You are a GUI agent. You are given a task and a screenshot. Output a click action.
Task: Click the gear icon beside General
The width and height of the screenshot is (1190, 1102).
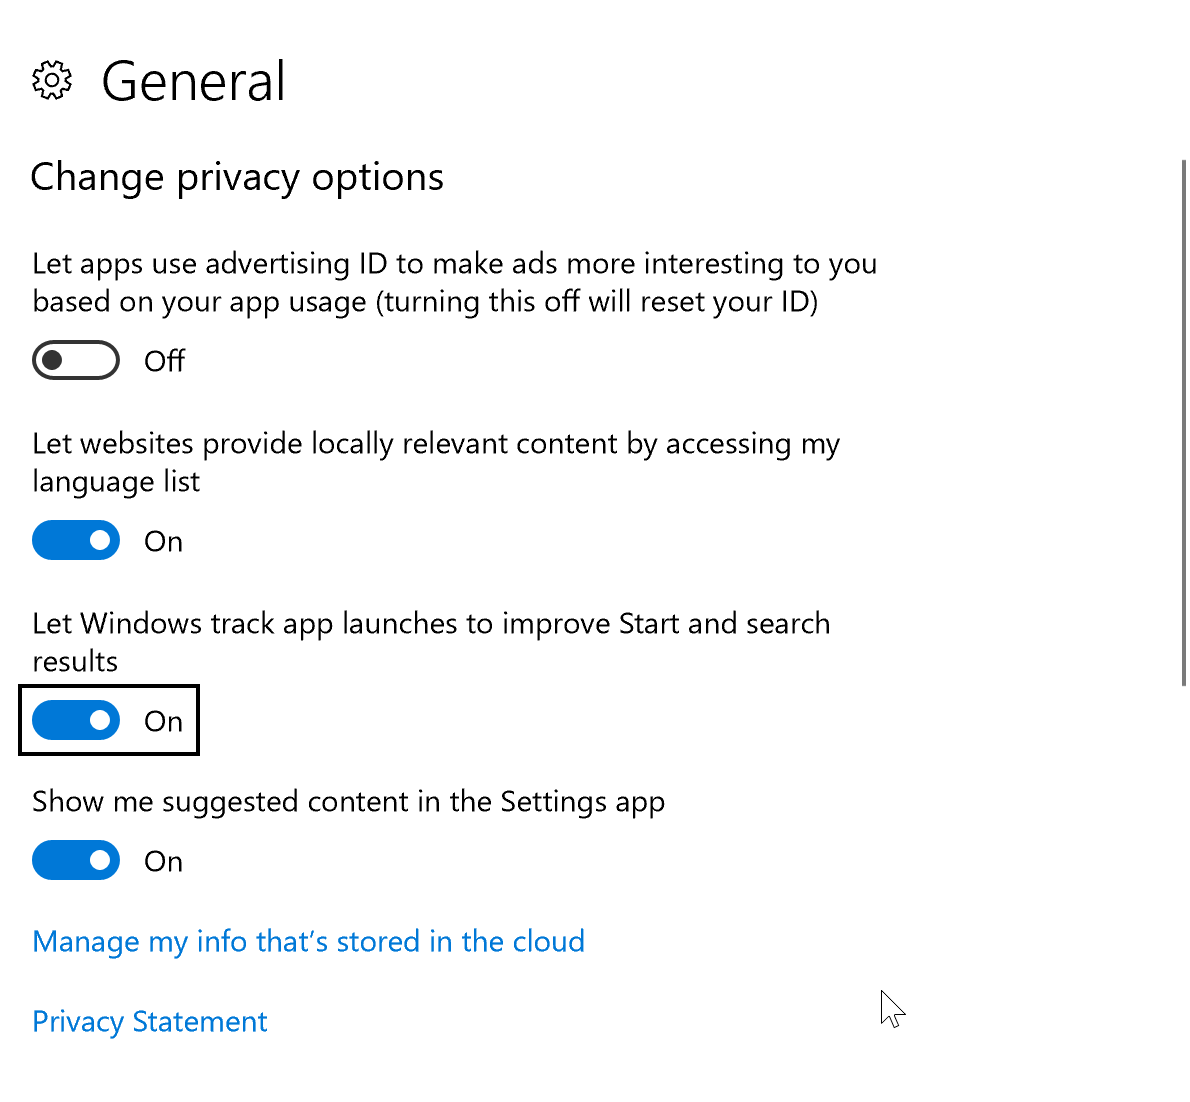(52, 81)
